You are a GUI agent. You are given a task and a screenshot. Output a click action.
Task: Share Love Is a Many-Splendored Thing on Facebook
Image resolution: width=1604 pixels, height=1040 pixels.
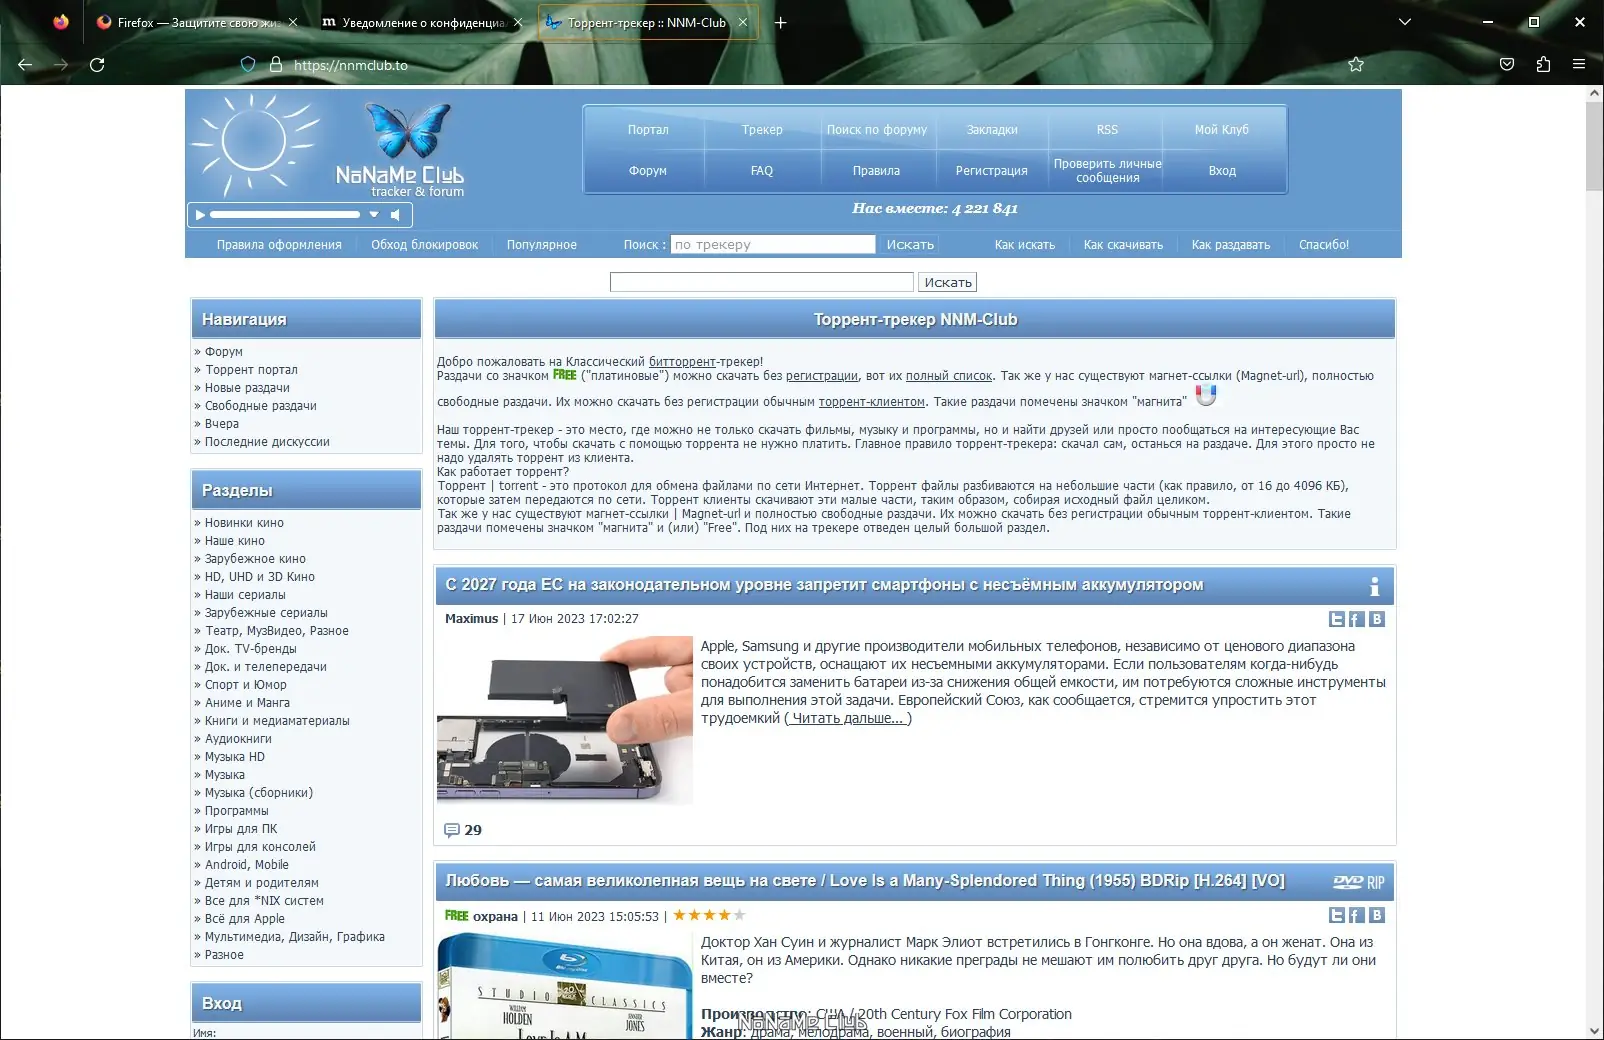(x=1356, y=915)
